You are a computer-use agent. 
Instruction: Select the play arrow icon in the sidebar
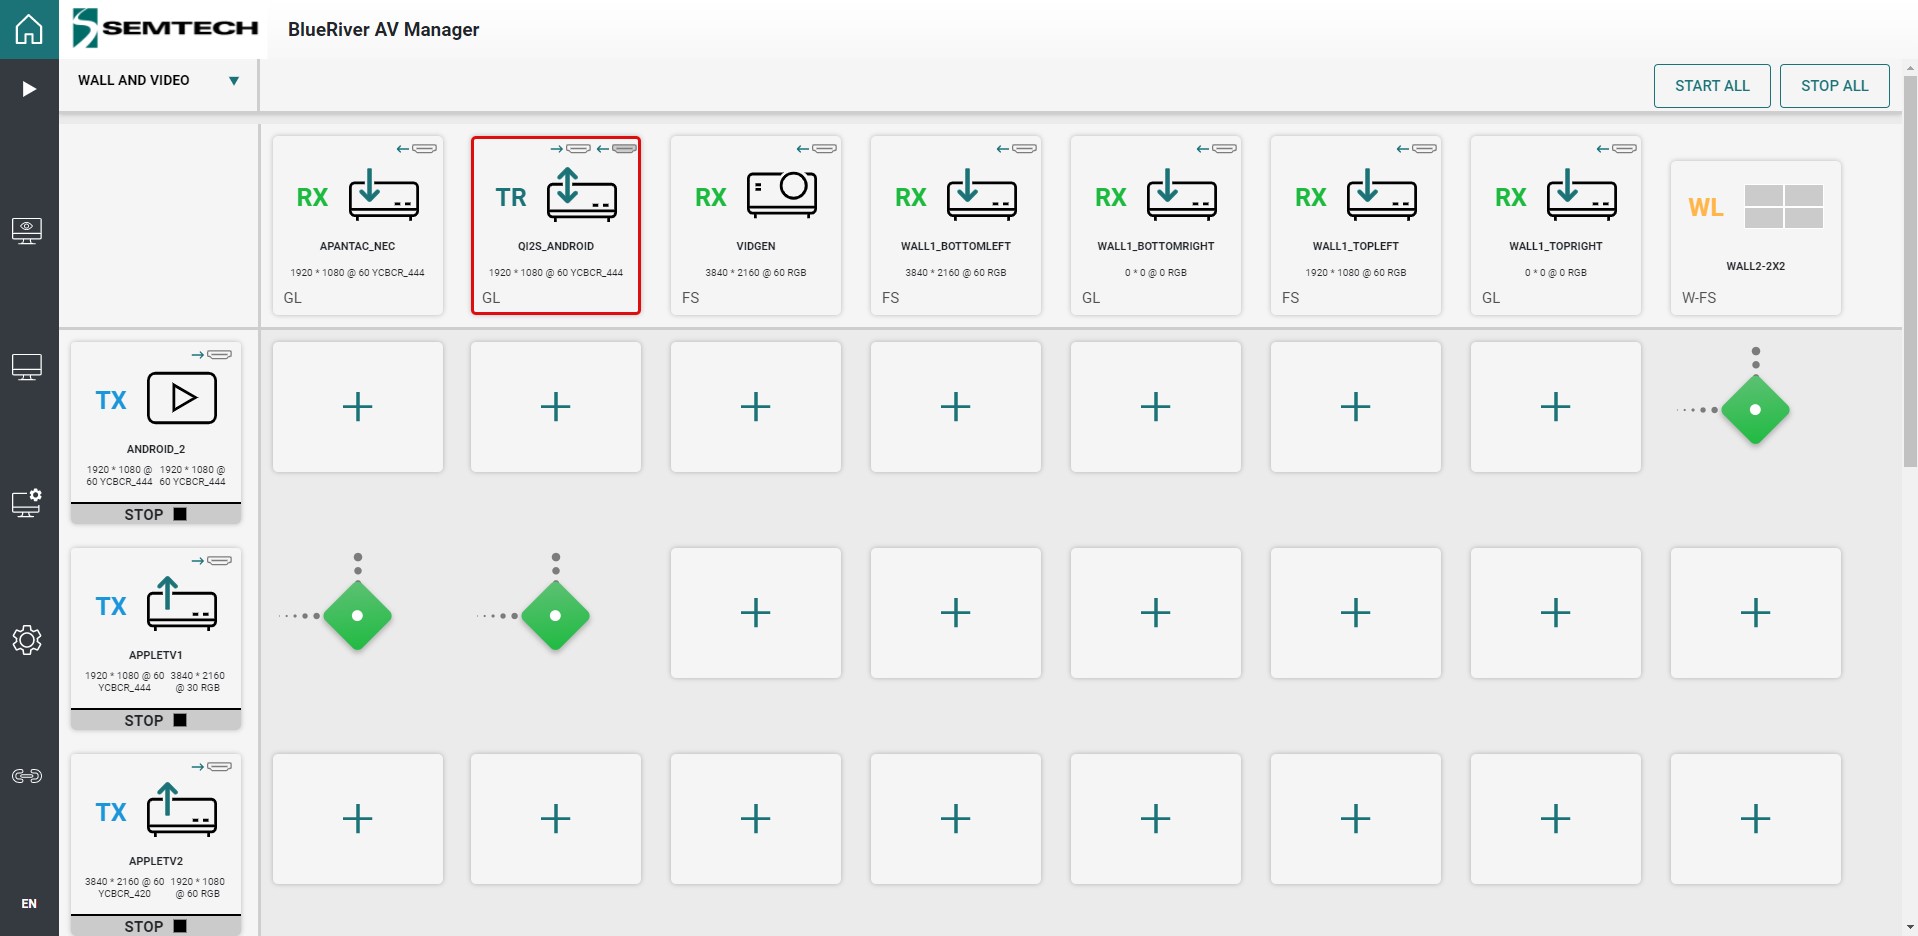tap(28, 88)
